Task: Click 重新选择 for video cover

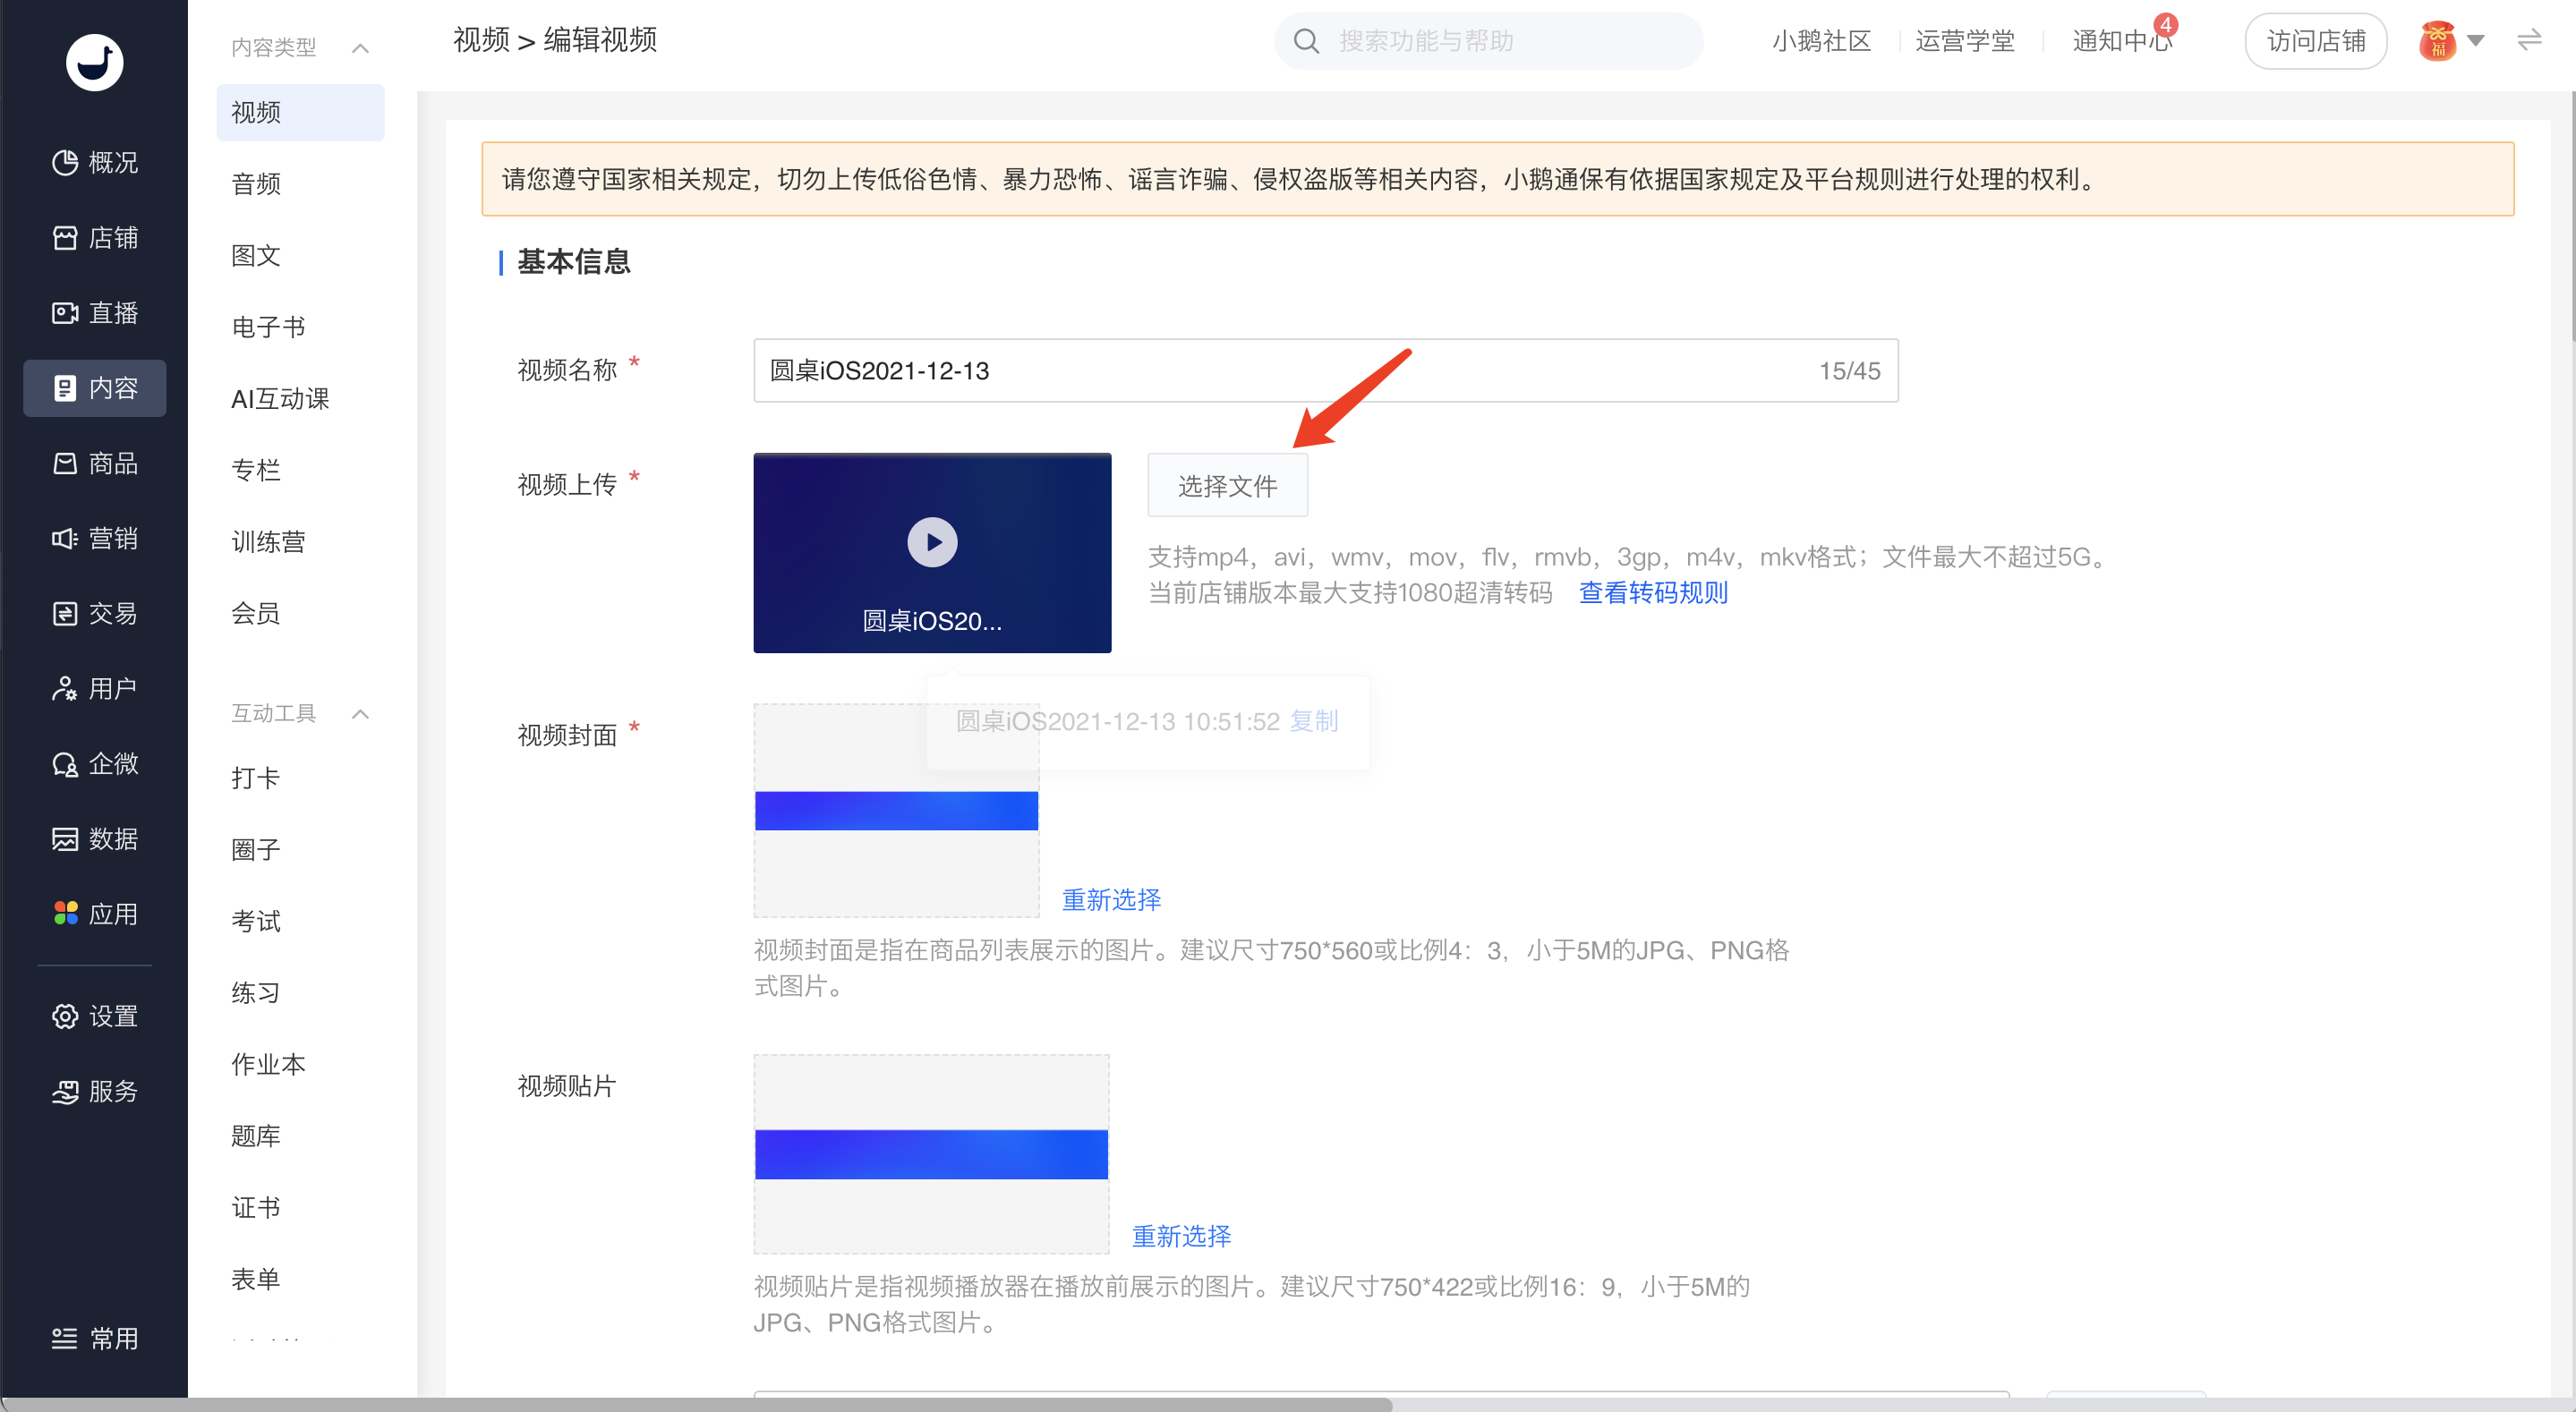Action: tap(1111, 900)
